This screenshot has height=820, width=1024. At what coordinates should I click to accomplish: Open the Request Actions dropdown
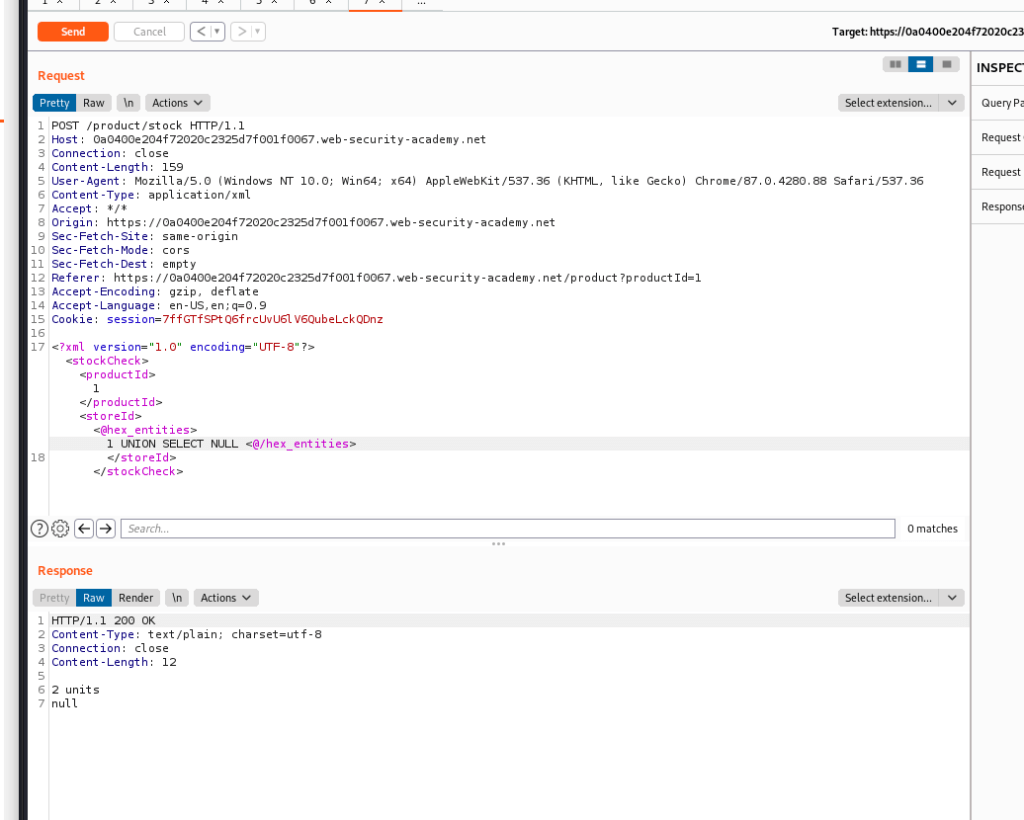click(177, 103)
